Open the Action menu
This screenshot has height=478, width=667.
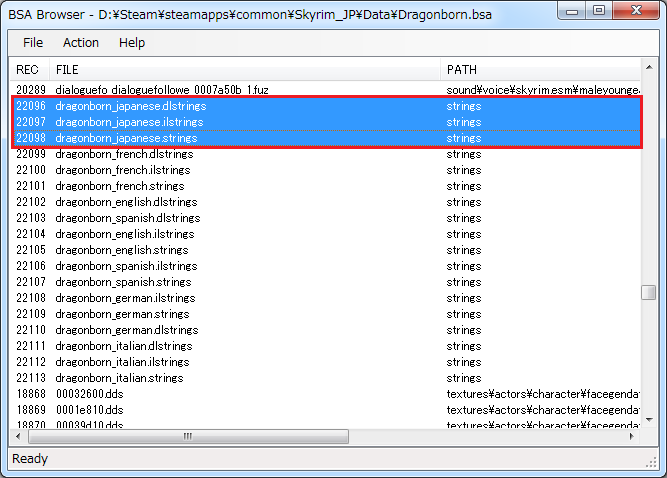point(81,43)
